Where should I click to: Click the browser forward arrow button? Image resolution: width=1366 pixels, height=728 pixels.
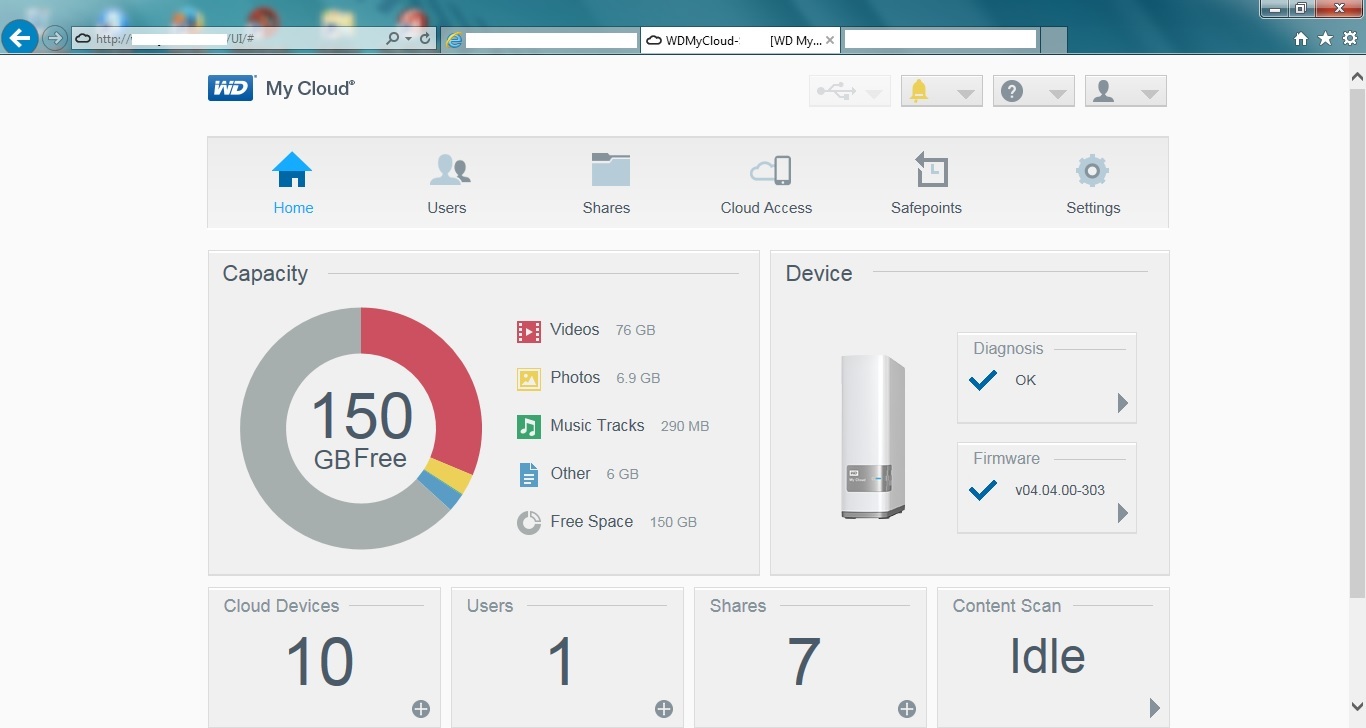pyautogui.click(x=55, y=38)
